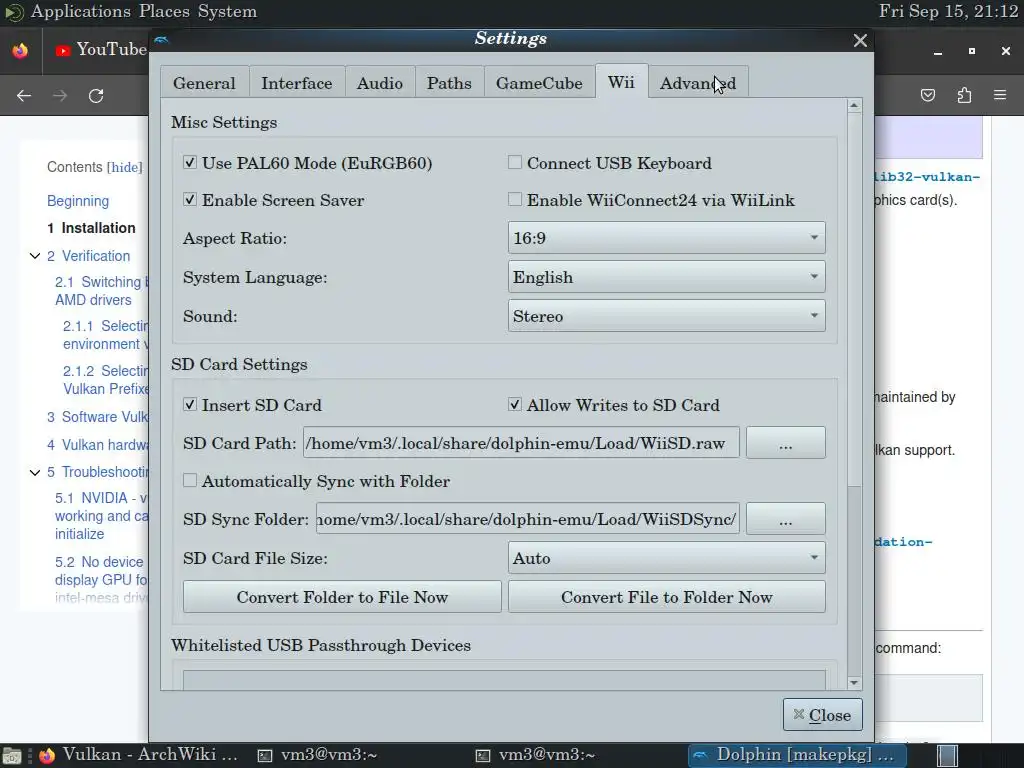Switch to the Audio tab
Screen dimensions: 1024x768
point(380,83)
